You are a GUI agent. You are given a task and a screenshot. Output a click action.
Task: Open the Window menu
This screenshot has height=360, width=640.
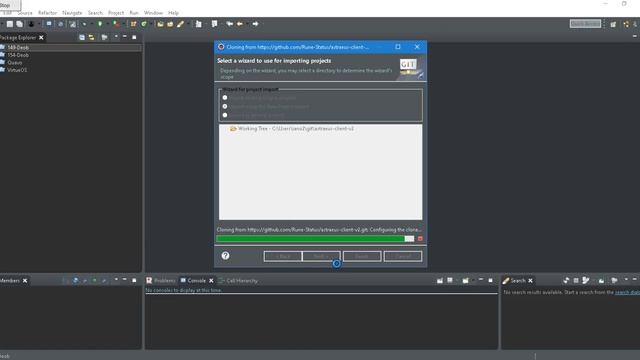pyautogui.click(x=153, y=13)
